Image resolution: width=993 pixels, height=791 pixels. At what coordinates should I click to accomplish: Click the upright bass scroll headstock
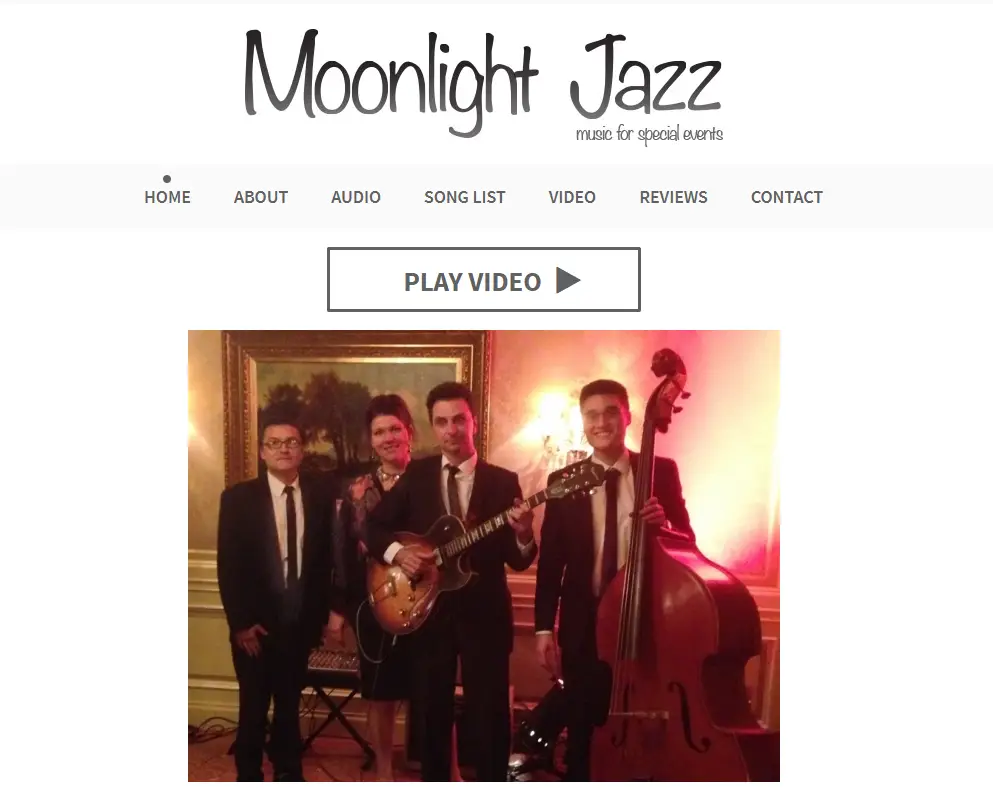pyautogui.click(x=669, y=380)
